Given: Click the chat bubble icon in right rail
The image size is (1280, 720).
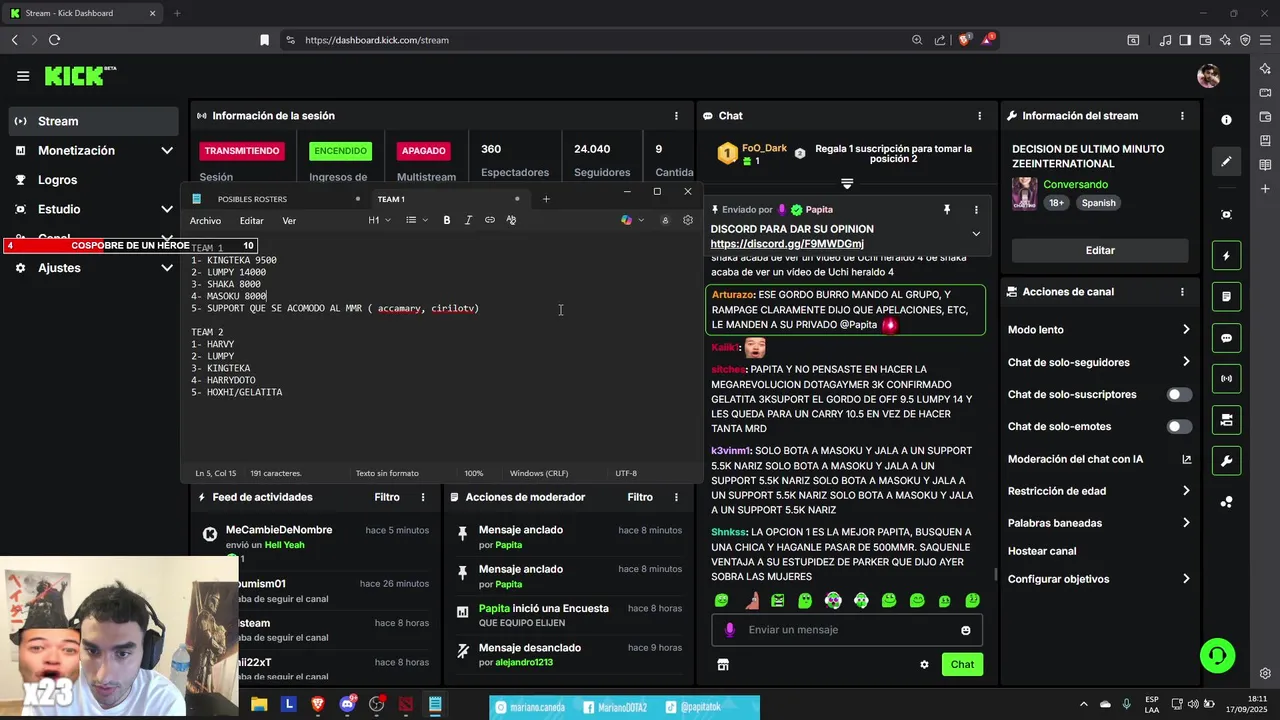Looking at the screenshot, I should 1226,338.
